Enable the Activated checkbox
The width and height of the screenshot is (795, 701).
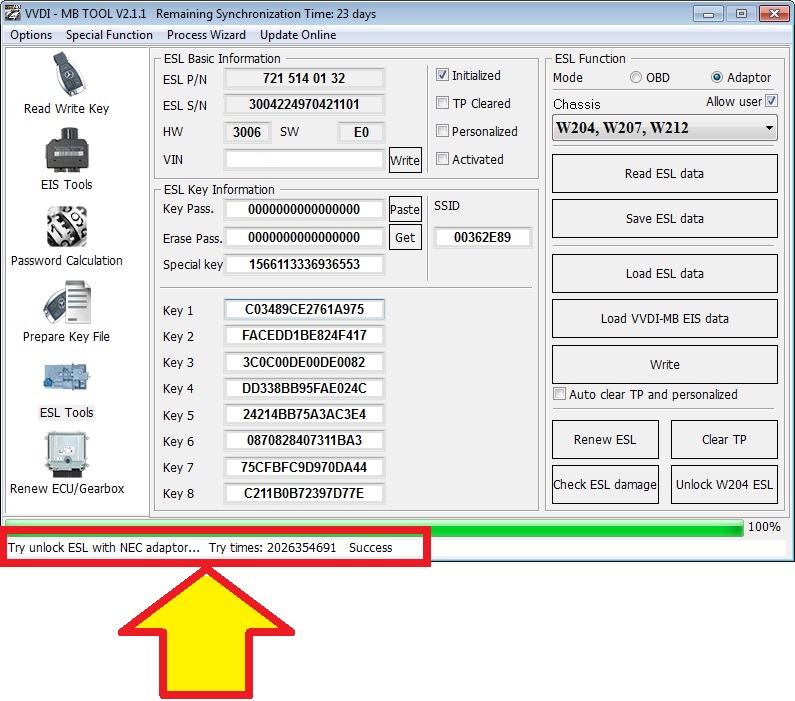click(442, 159)
